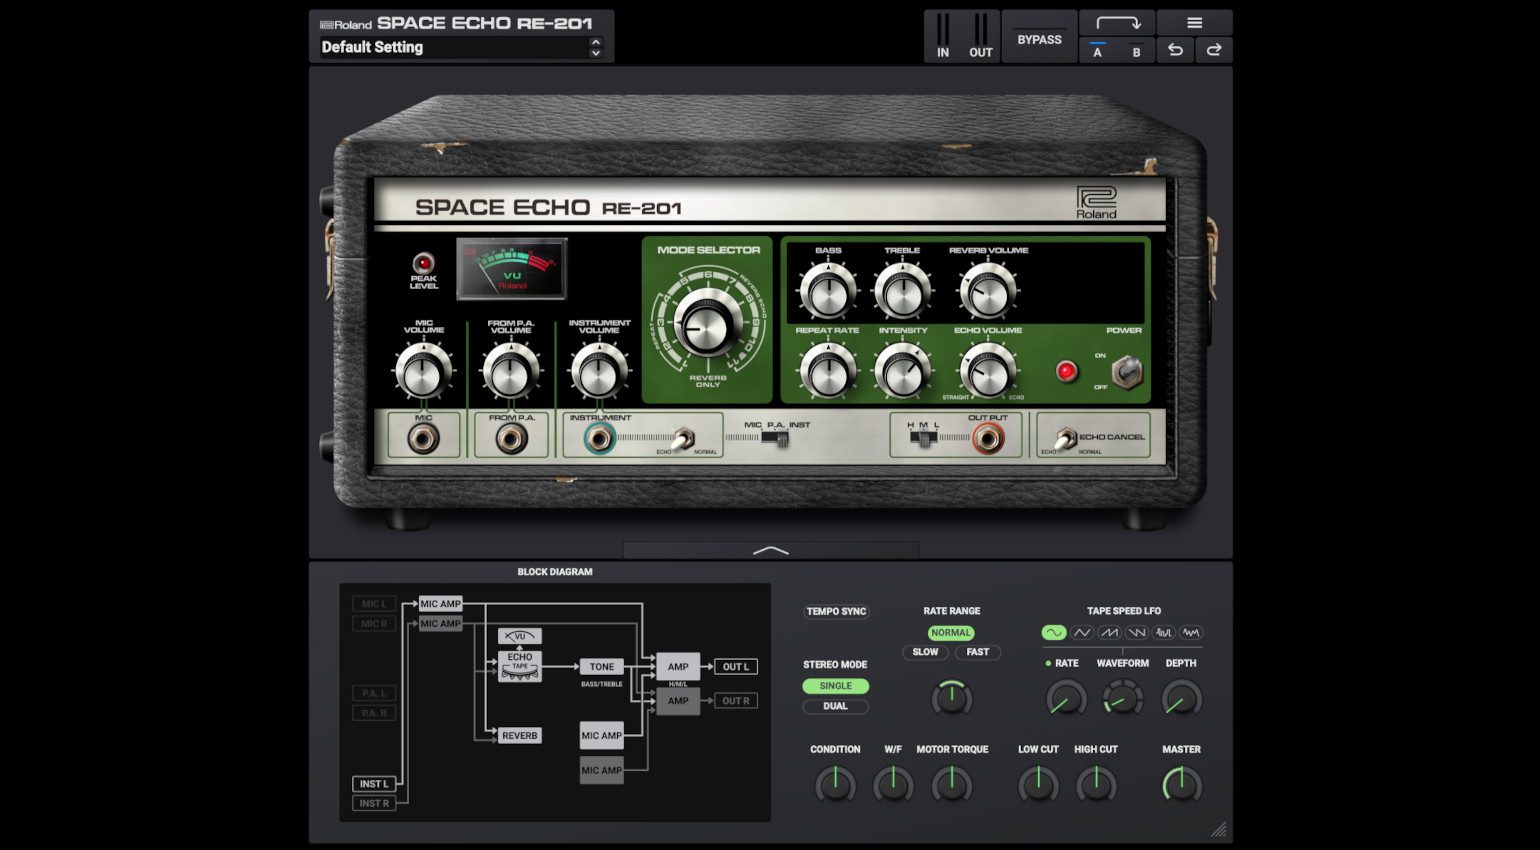Image resolution: width=1540 pixels, height=850 pixels.
Task: Select sawtooth up LFO waveform
Action: coord(1109,632)
